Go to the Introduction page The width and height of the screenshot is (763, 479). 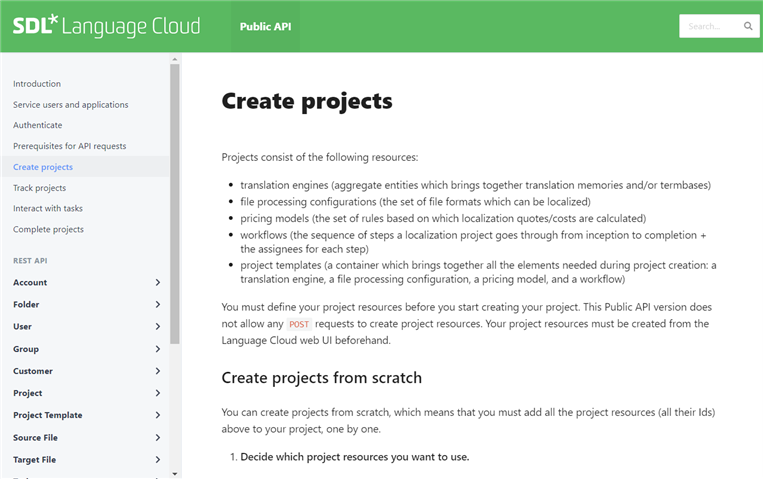pos(37,84)
